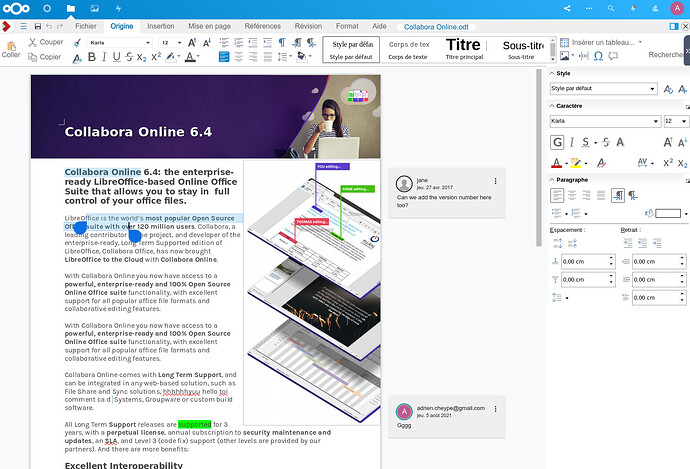This screenshot has height=469, width=690.
Task: Apply strikethrough in the ribbon
Action: (128, 57)
